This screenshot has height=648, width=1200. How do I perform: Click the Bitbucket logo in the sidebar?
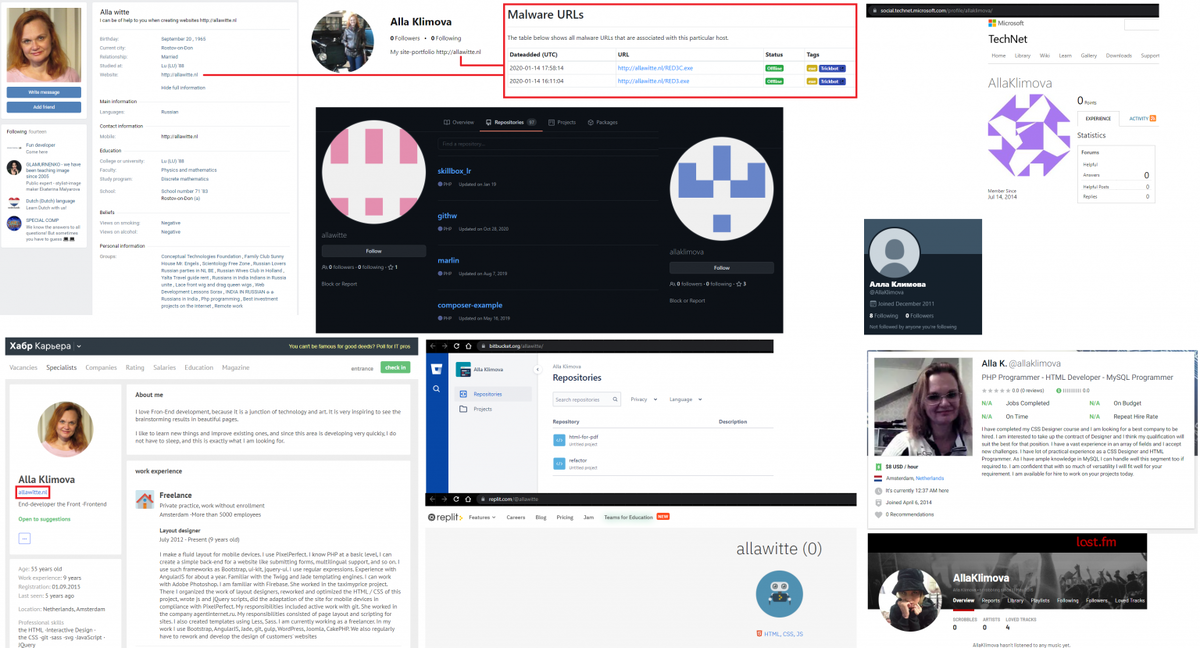pyautogui.click(x=436, y=369)
